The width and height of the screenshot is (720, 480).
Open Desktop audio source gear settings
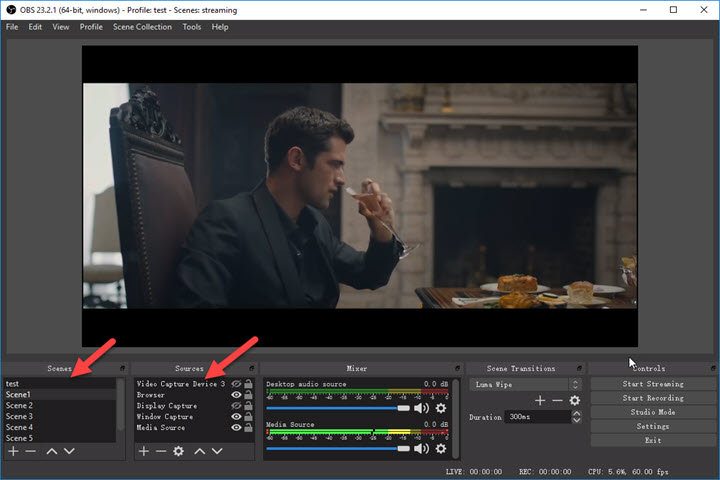(441, 408)
